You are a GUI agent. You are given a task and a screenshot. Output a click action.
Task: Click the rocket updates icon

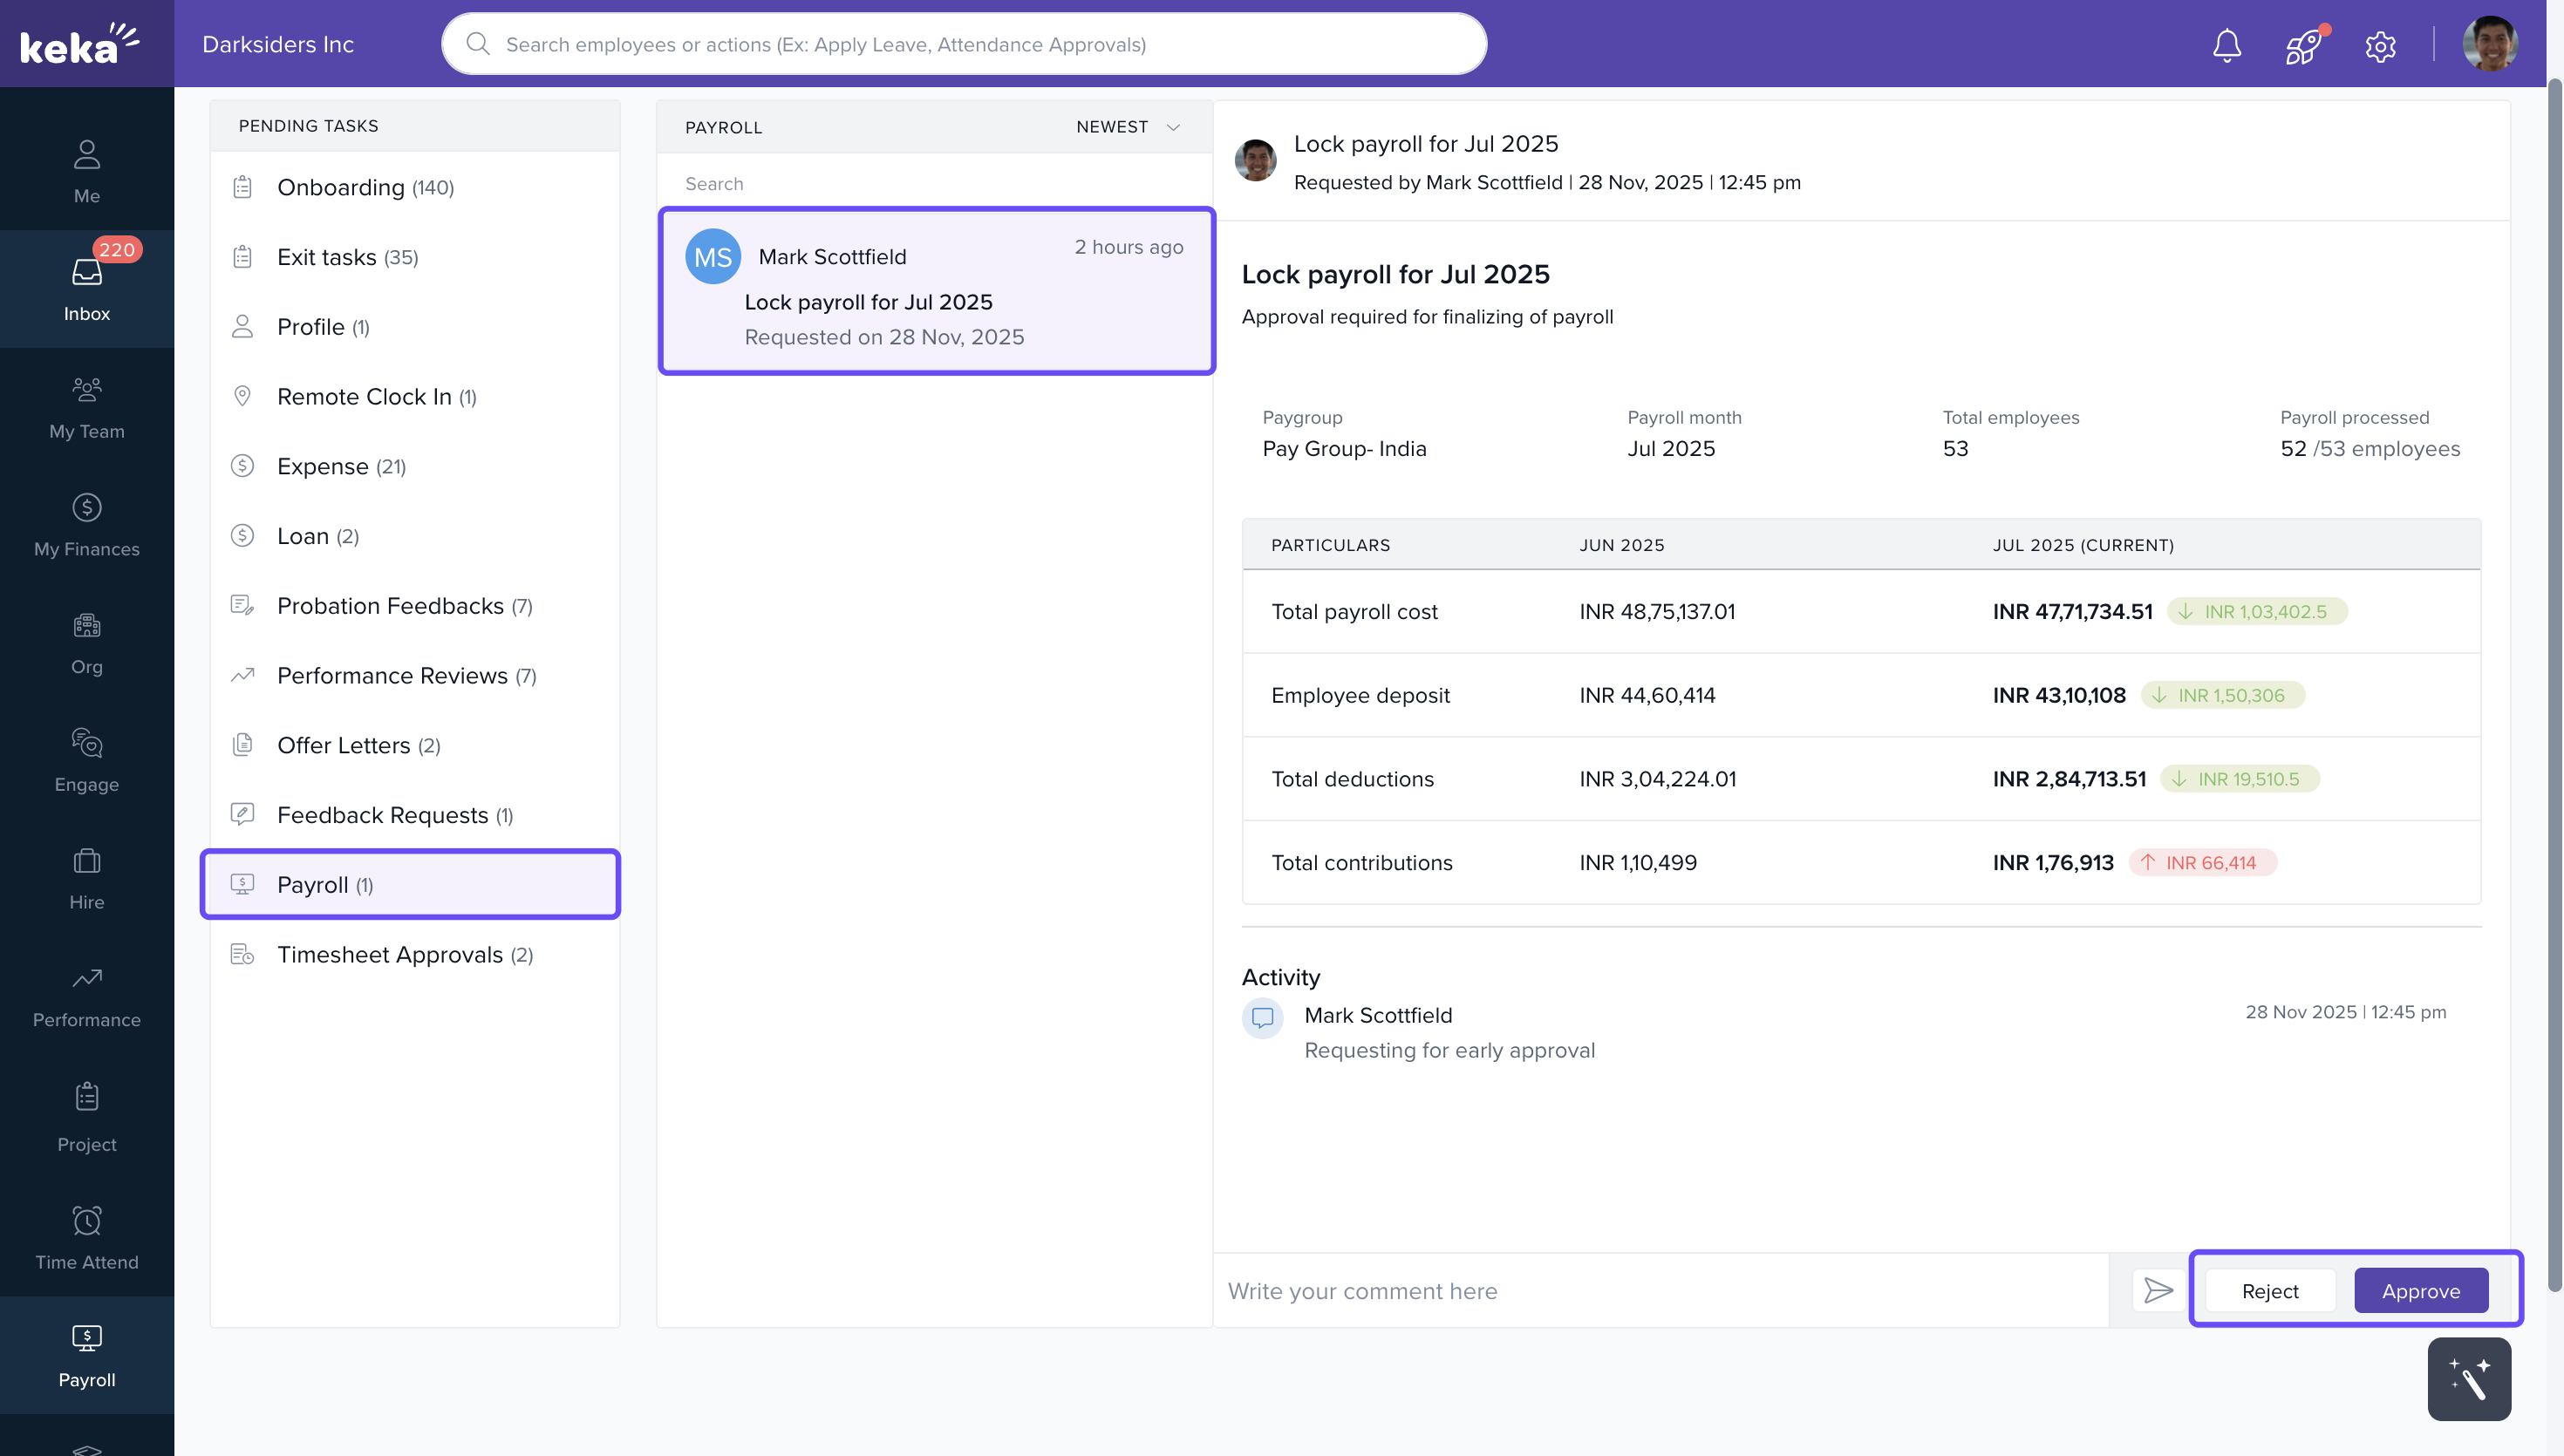point(2303,45)
